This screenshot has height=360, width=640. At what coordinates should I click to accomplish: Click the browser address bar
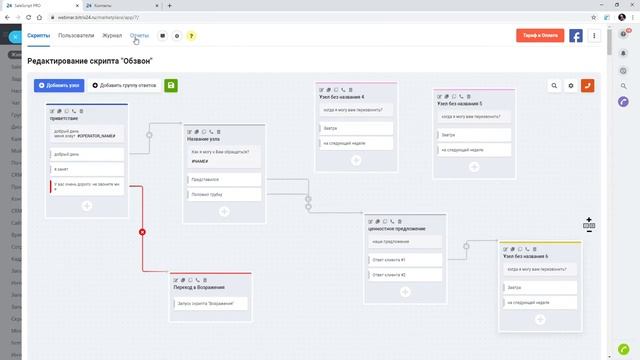click(x=318, y=18)
